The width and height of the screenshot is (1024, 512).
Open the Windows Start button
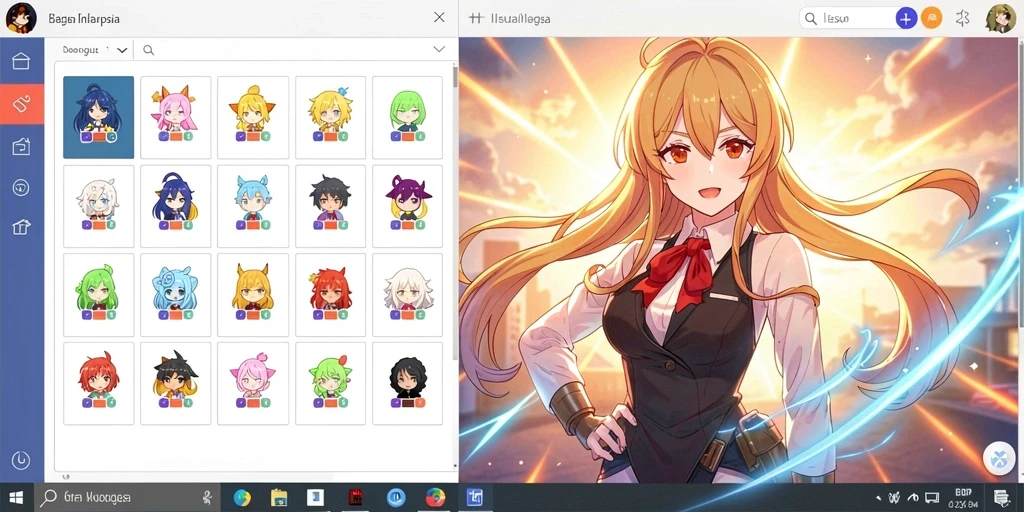point(16,498)
